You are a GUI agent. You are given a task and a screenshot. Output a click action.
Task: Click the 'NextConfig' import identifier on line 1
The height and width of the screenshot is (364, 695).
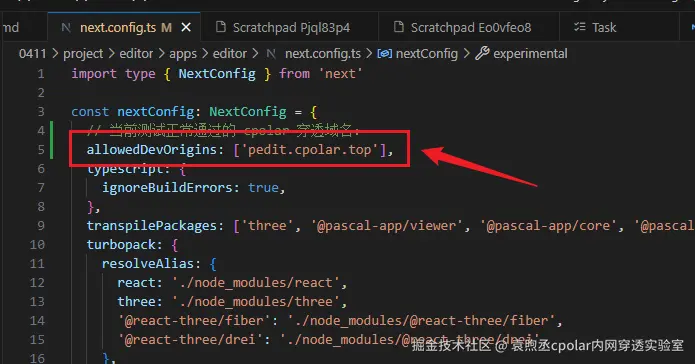click(217, 74)
